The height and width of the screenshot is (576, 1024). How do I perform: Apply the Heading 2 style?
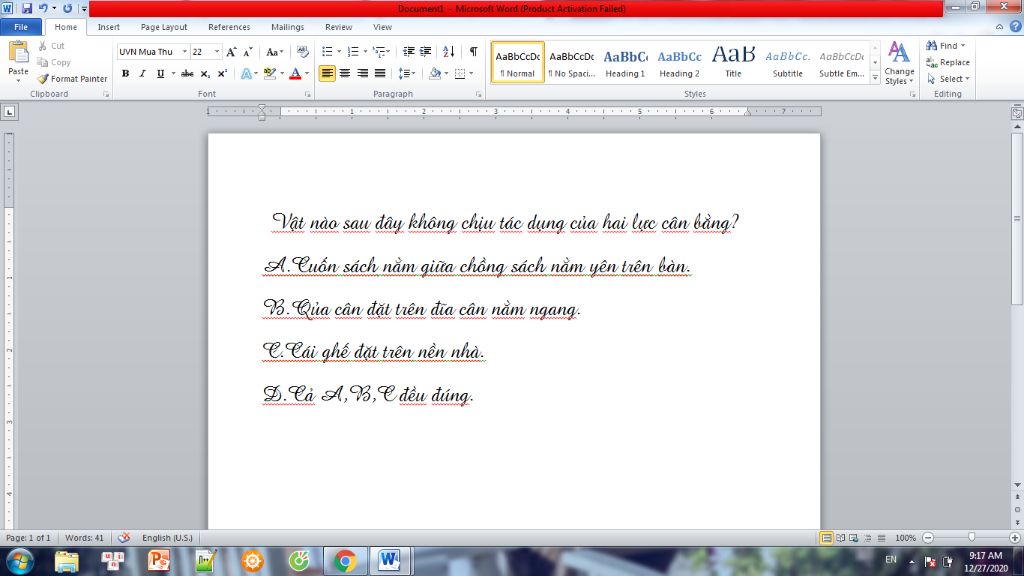(679, 63)
